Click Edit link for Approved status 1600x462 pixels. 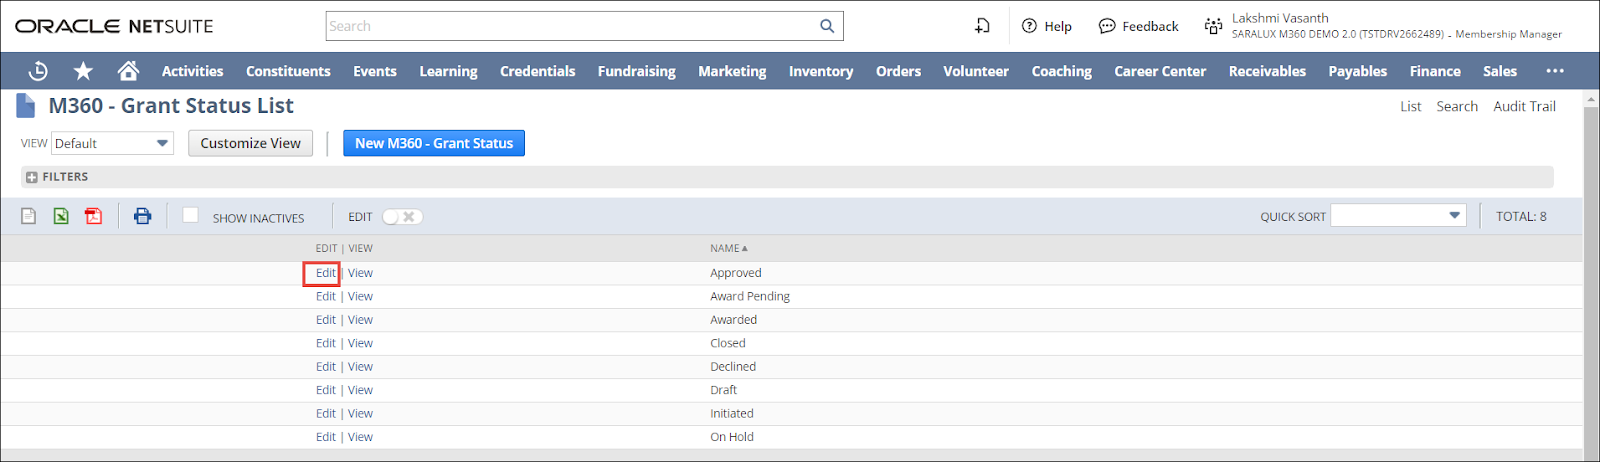[325, 273]
